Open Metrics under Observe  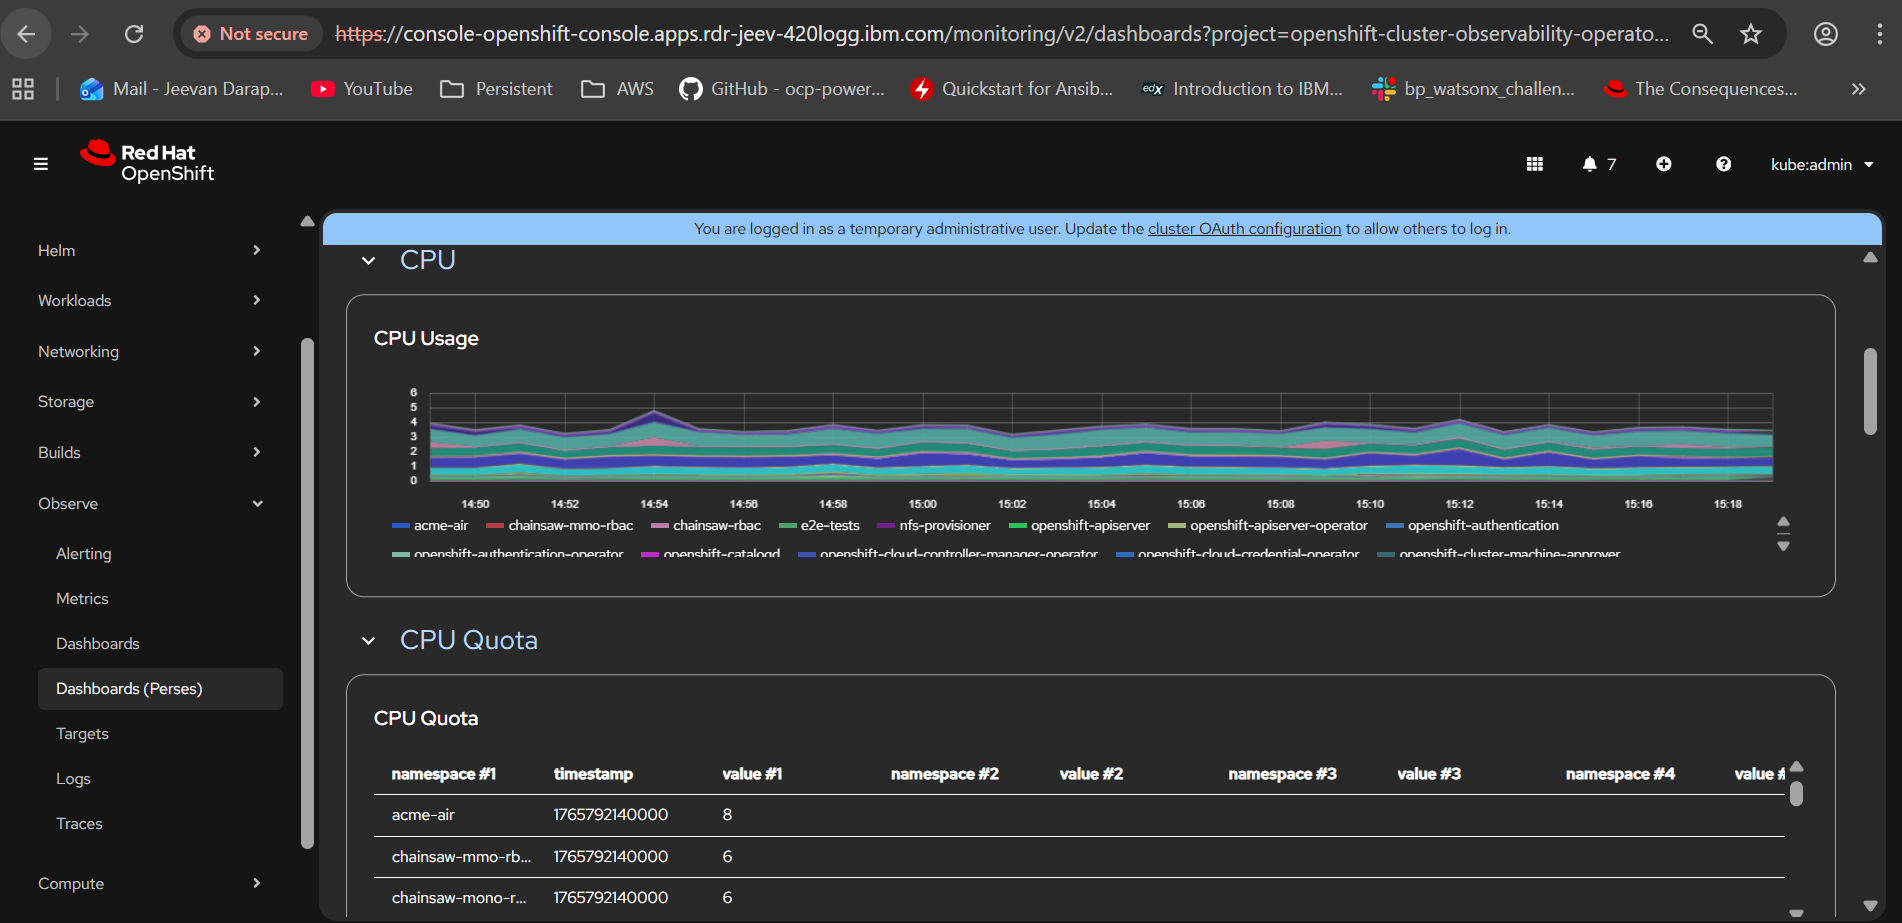tap(82, 599)
